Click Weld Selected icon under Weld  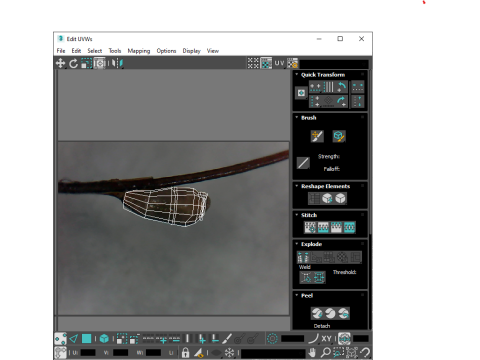click(319, 277)
